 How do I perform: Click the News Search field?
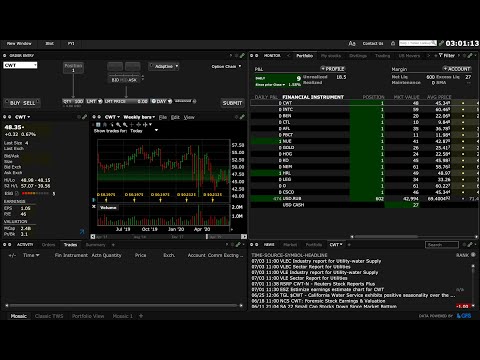[x=442, y=245]
